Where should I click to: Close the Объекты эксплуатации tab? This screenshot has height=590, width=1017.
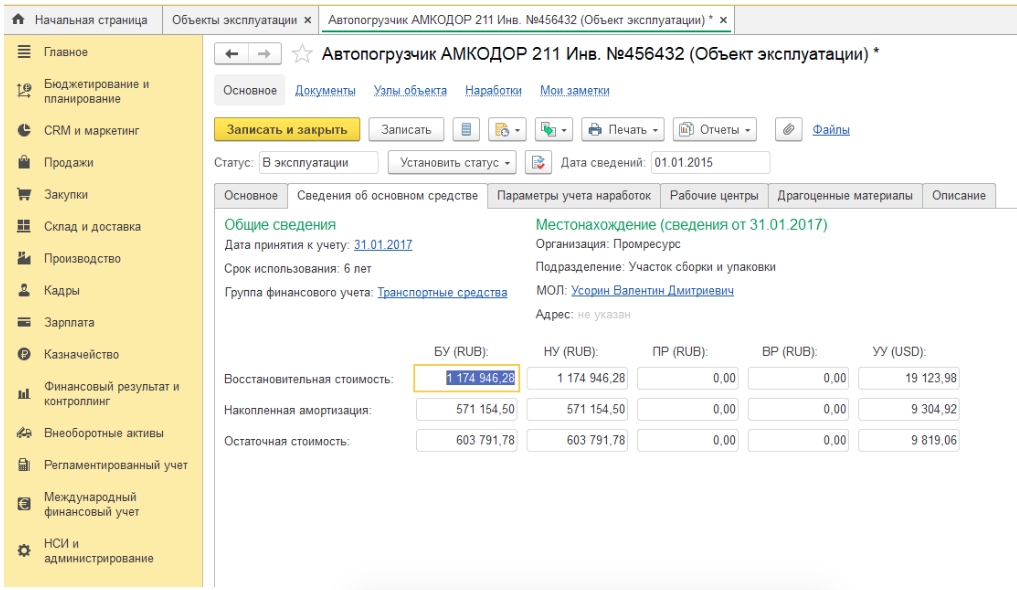point(307,20)
